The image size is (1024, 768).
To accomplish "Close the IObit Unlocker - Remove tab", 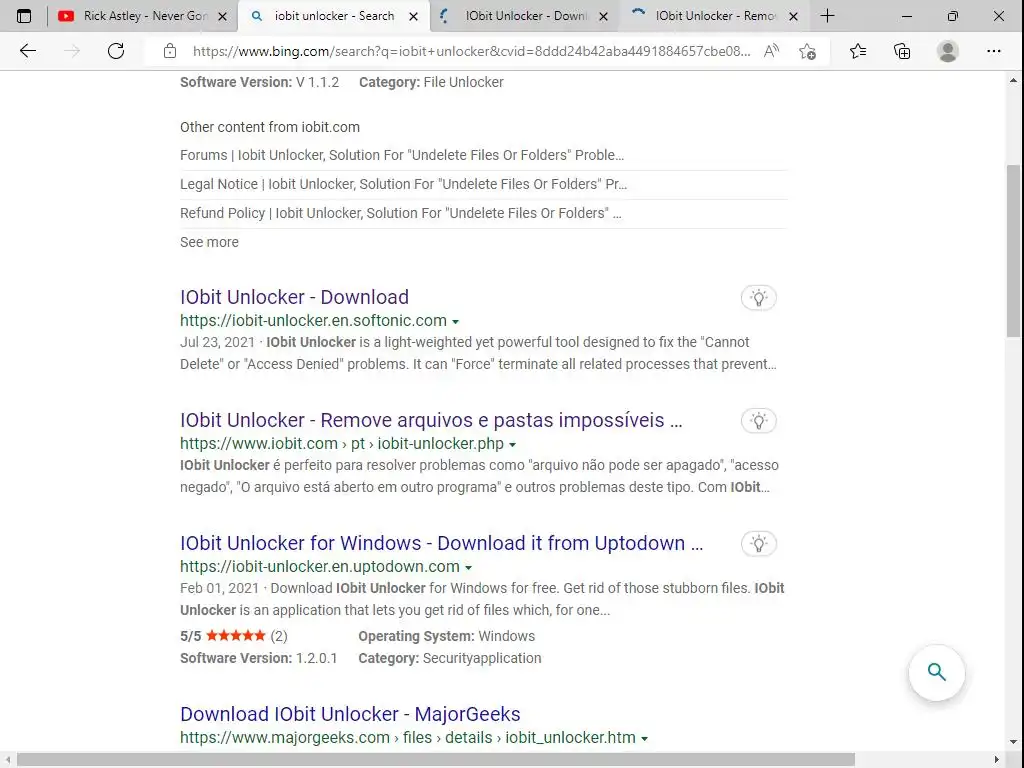I will click(x=793, y=16).
